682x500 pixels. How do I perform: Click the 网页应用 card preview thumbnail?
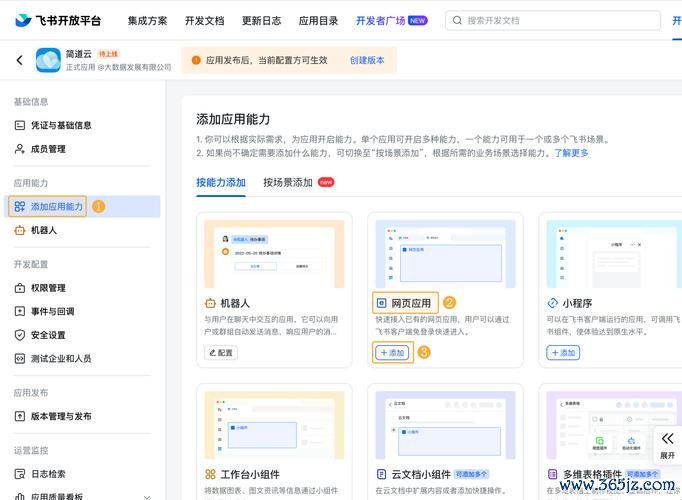pos(445,254)
